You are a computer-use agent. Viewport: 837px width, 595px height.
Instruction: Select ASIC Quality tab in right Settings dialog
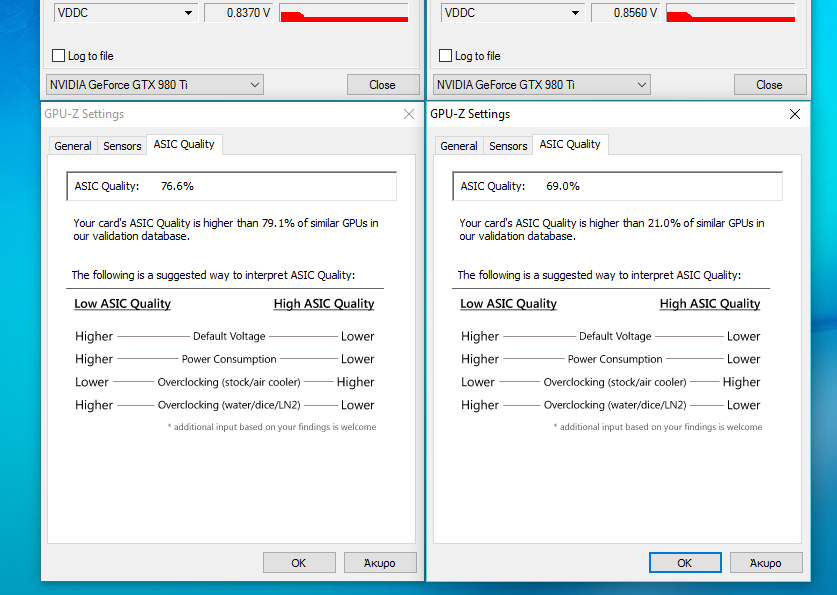570,144
